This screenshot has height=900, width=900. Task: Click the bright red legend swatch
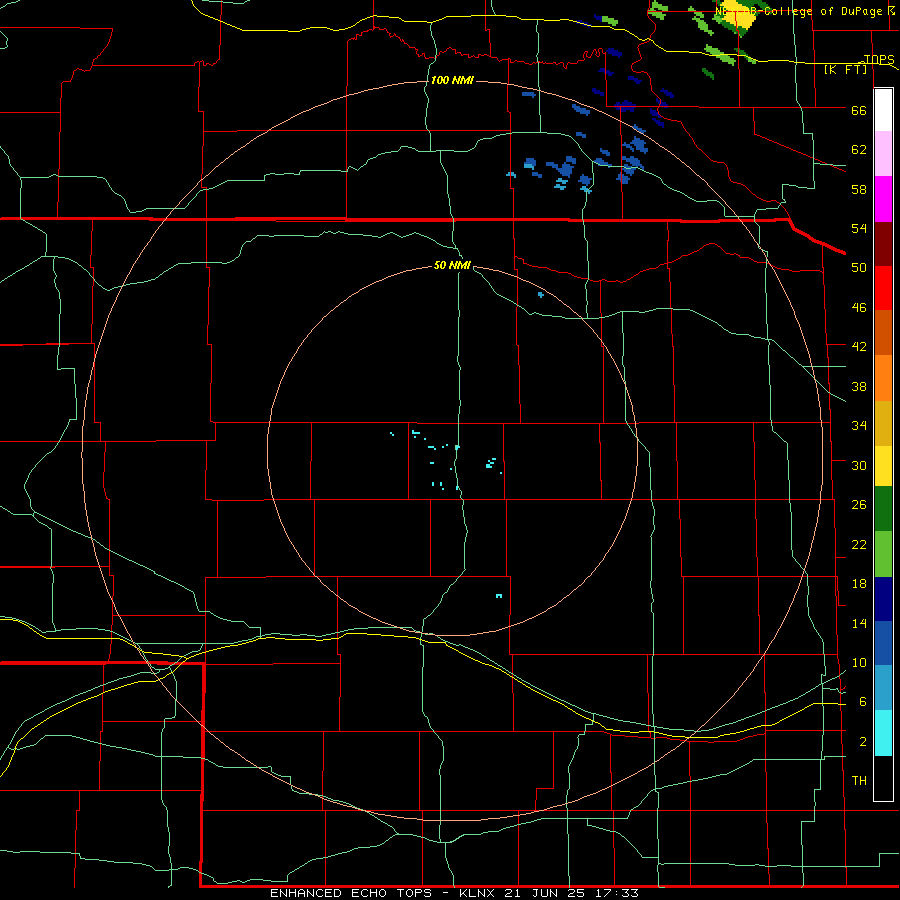click(883, 288)
